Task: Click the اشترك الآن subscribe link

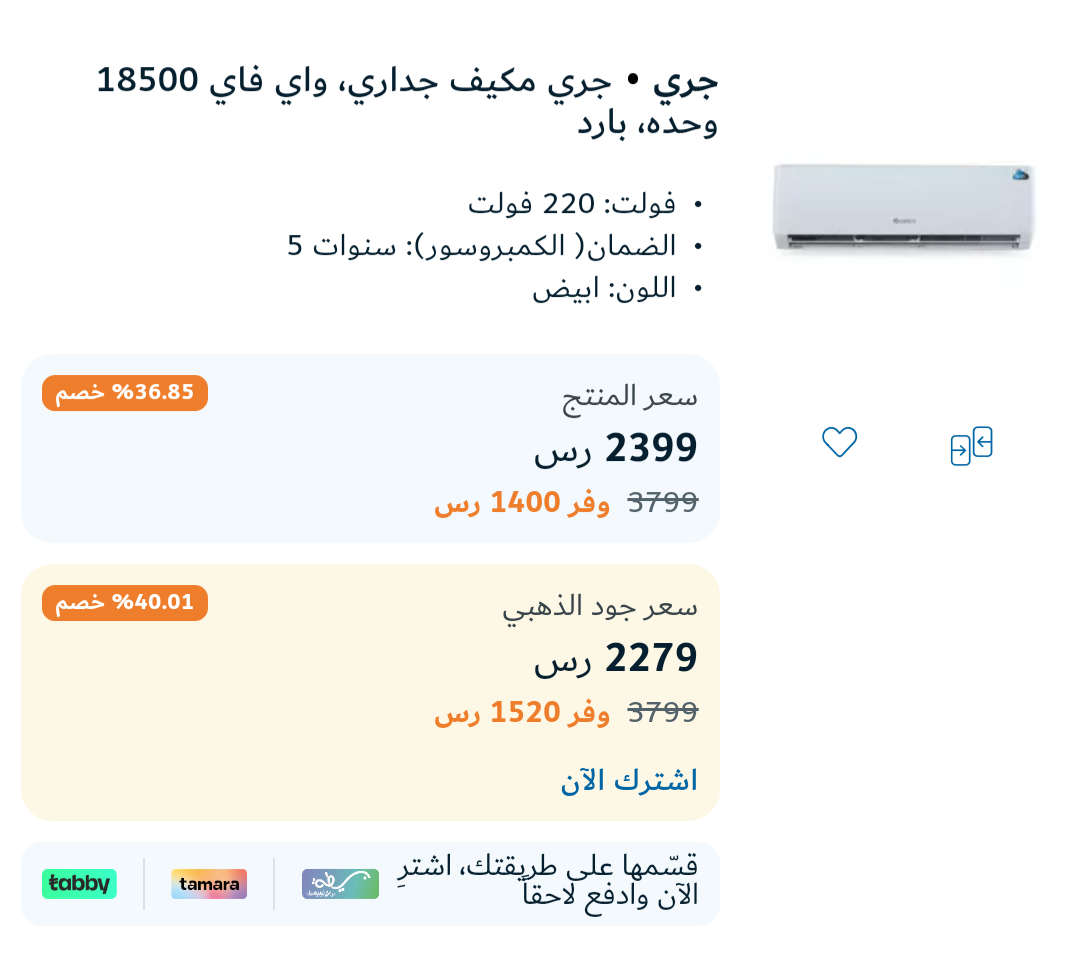Action: click(629, 781)
